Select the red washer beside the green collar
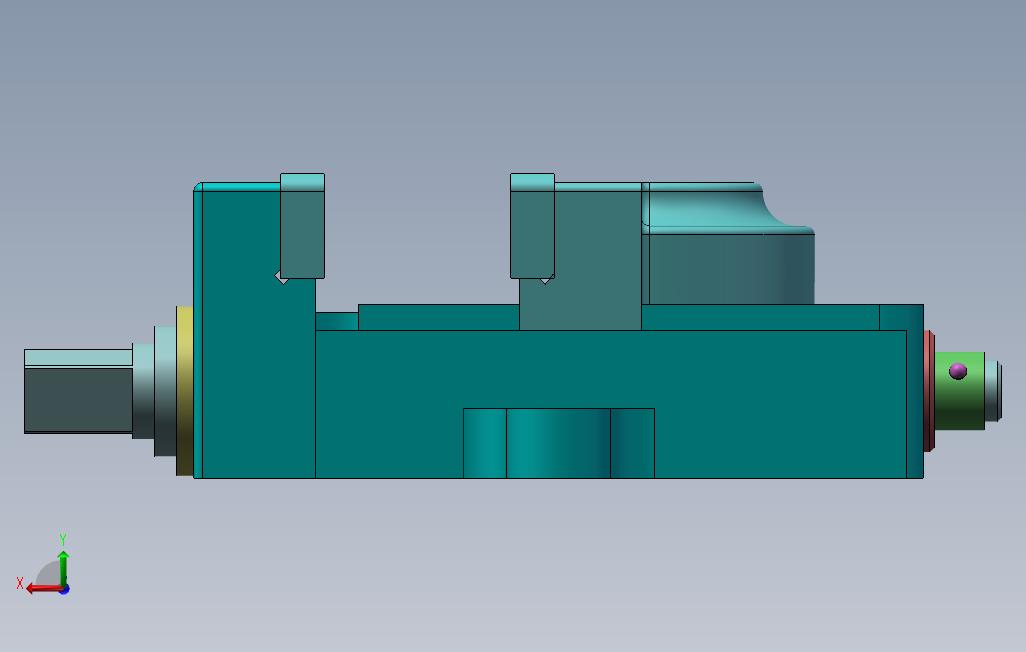 pos(929,391)
